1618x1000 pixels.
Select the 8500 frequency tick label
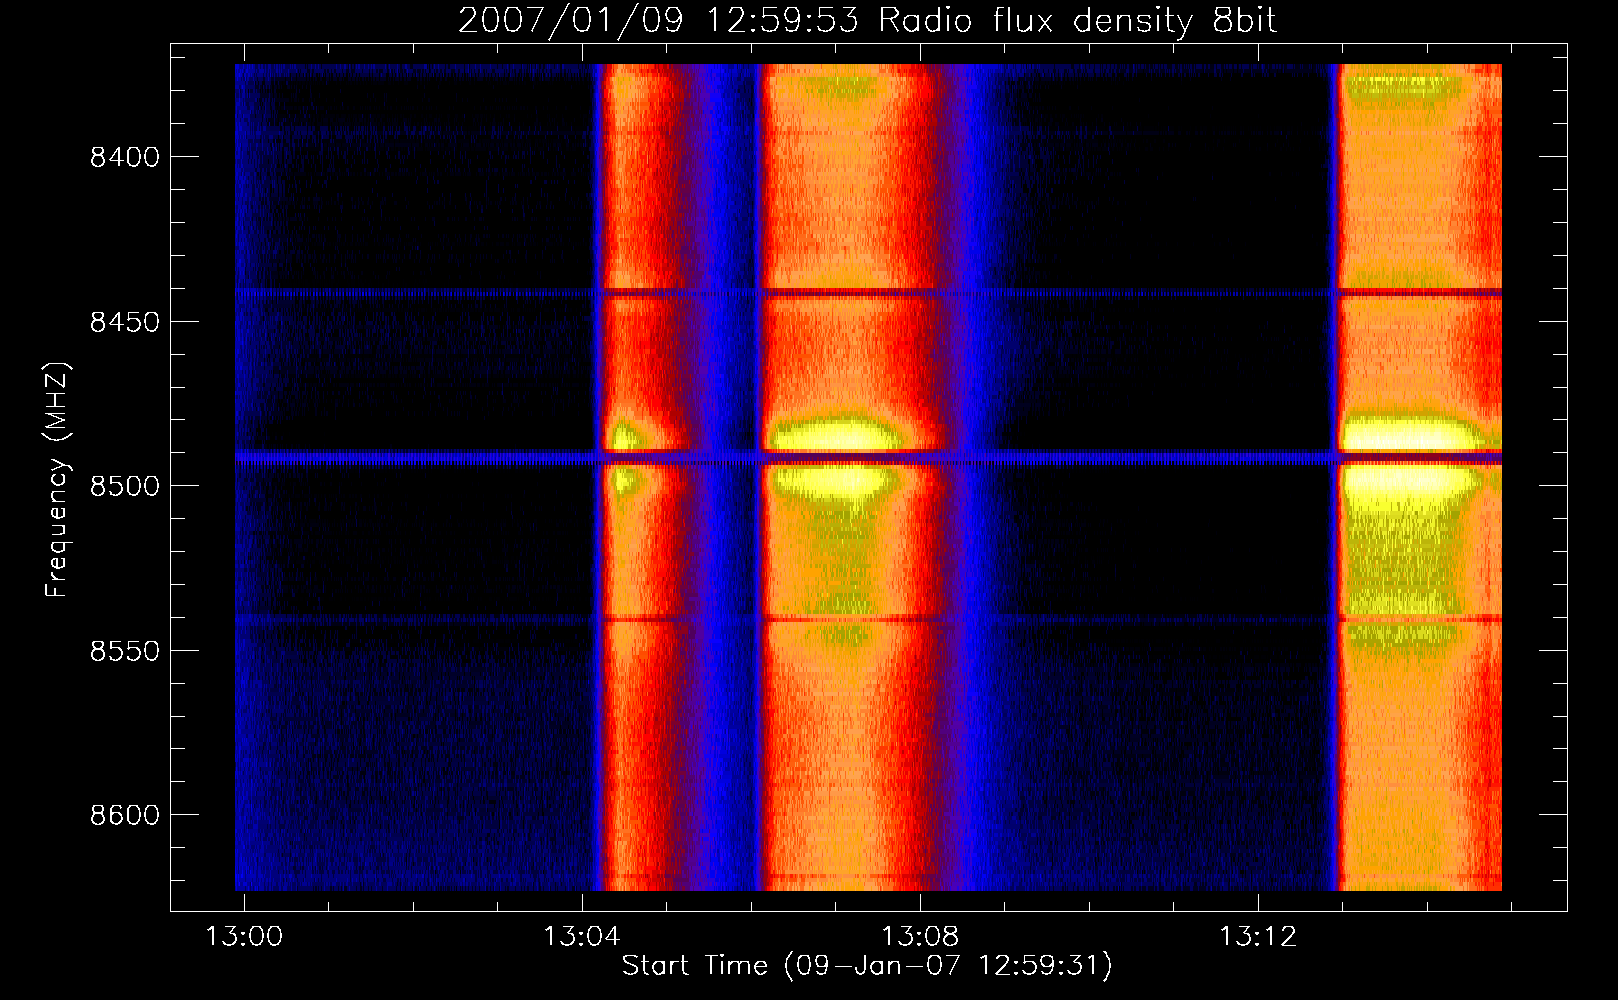pos(125,486)
